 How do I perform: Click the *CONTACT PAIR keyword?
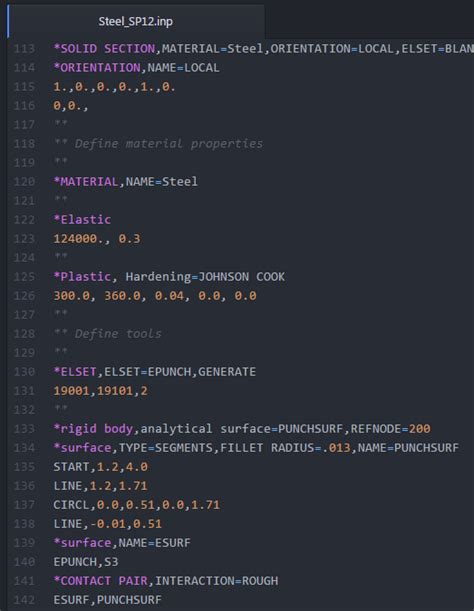click(100, 581)
